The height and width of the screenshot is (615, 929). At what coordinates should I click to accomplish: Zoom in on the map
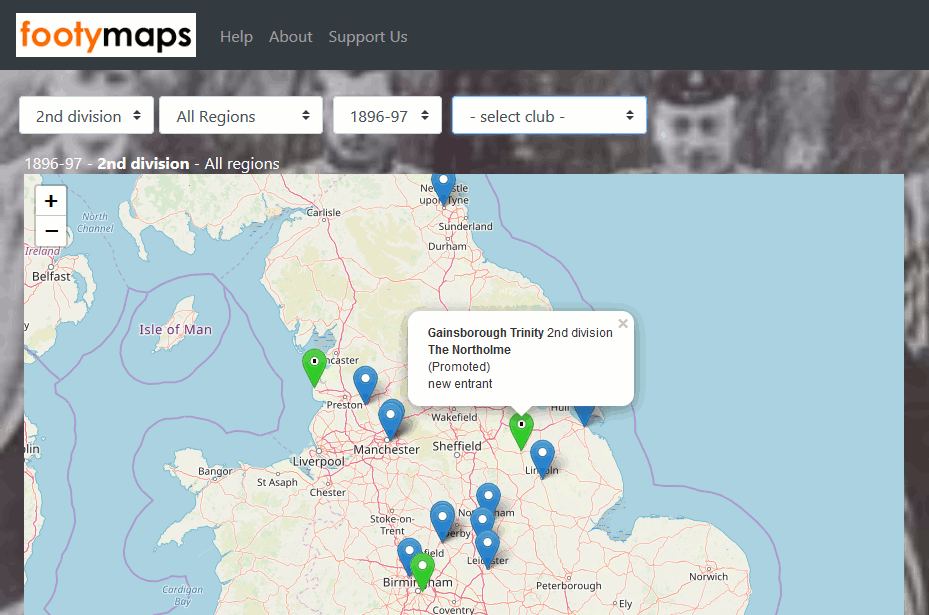coord(51,201)
